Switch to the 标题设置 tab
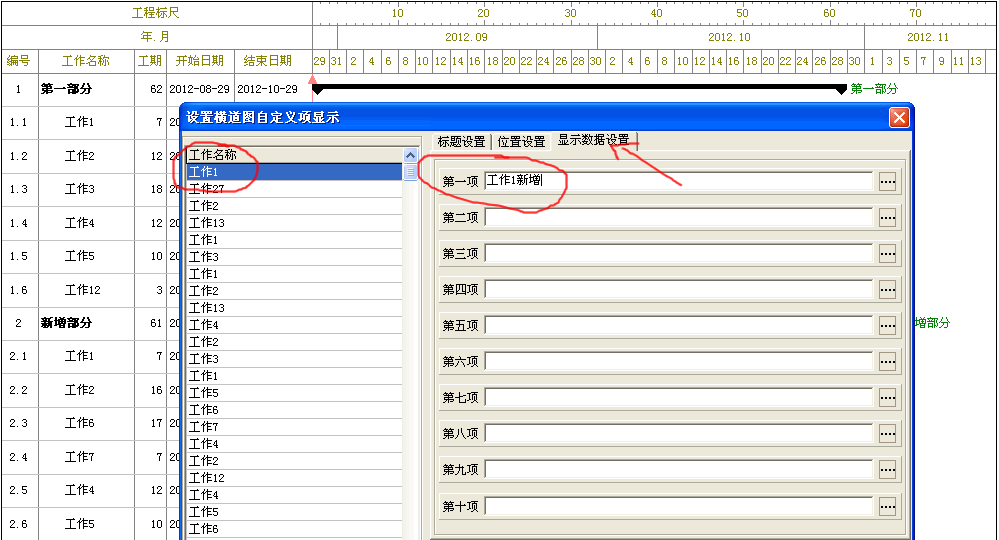Viewport: 999px width, 540px height. point(461,142)
